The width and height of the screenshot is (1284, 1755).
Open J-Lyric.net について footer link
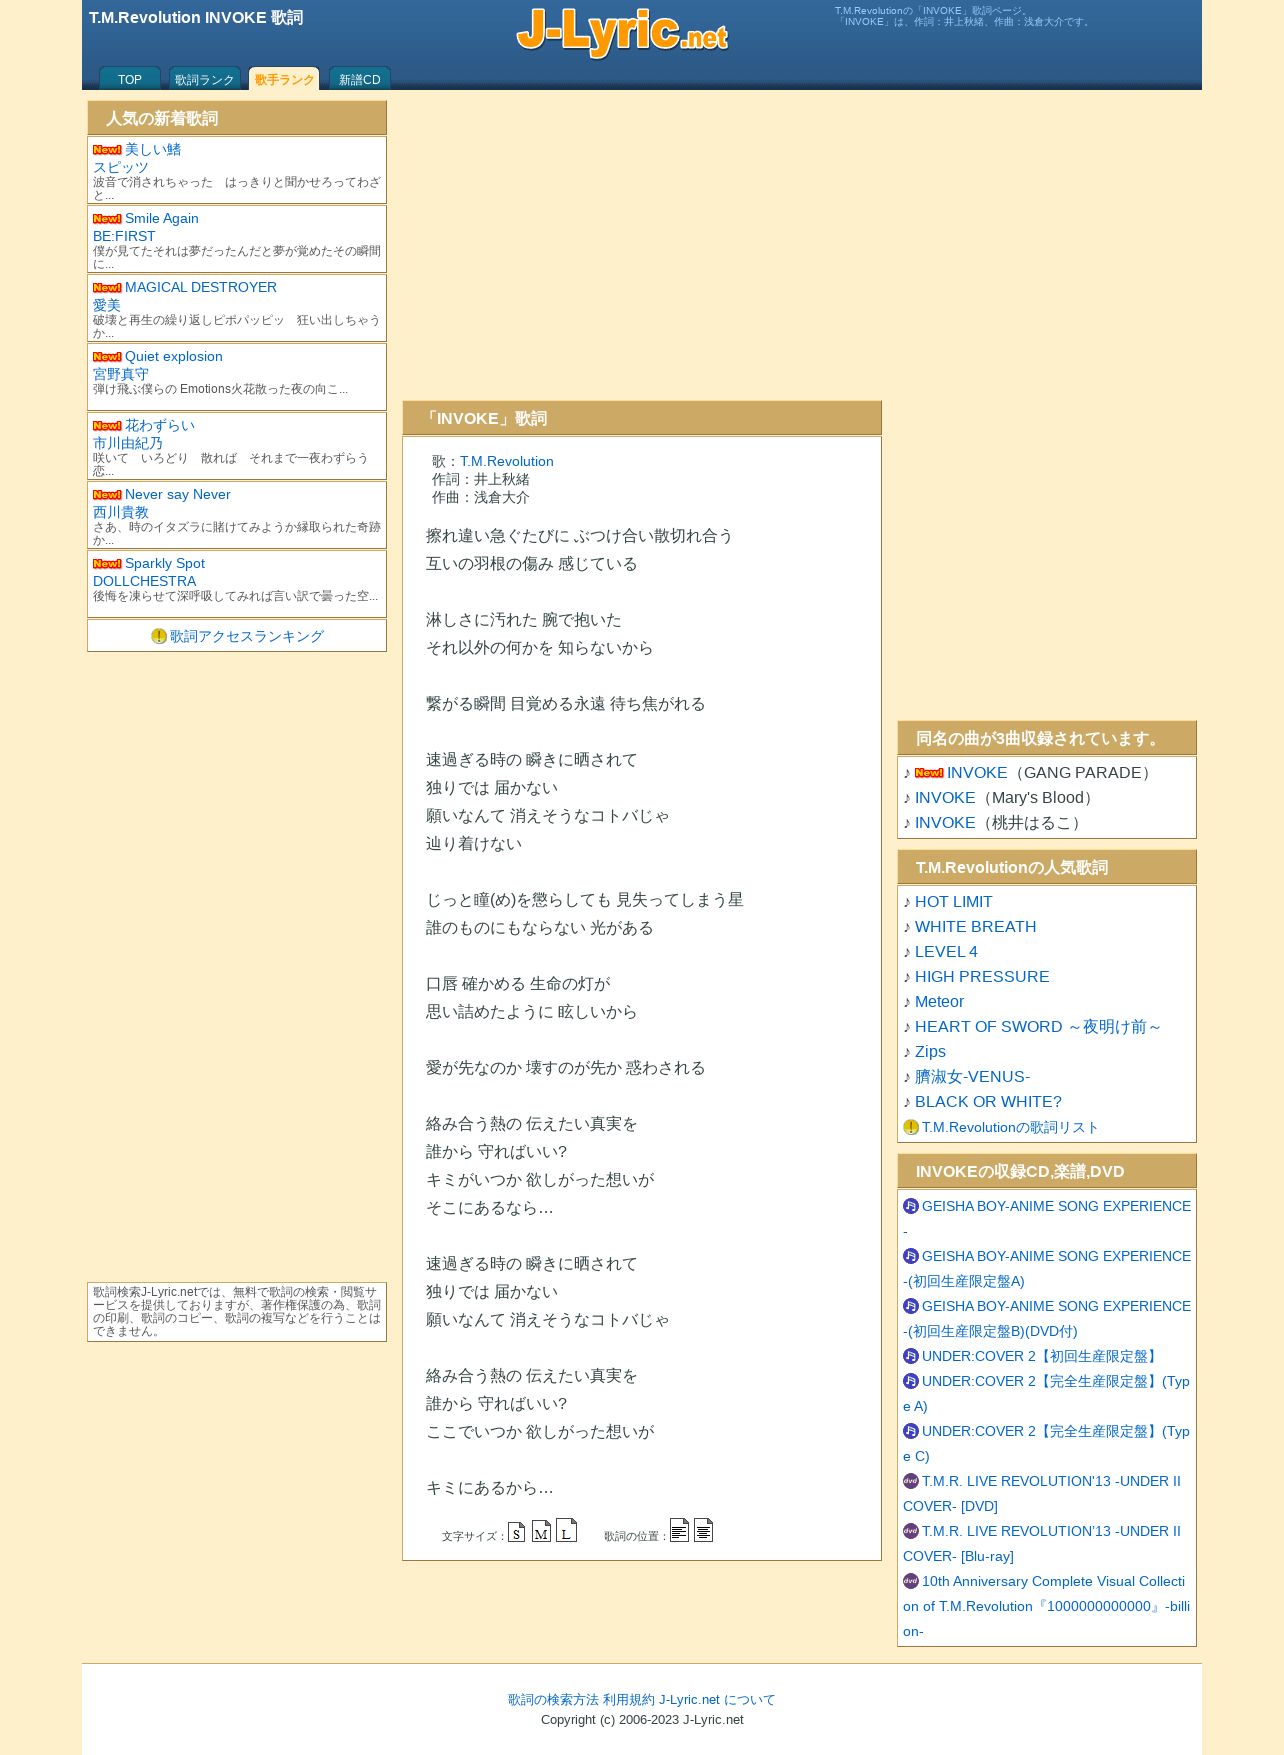point(717,1699)
